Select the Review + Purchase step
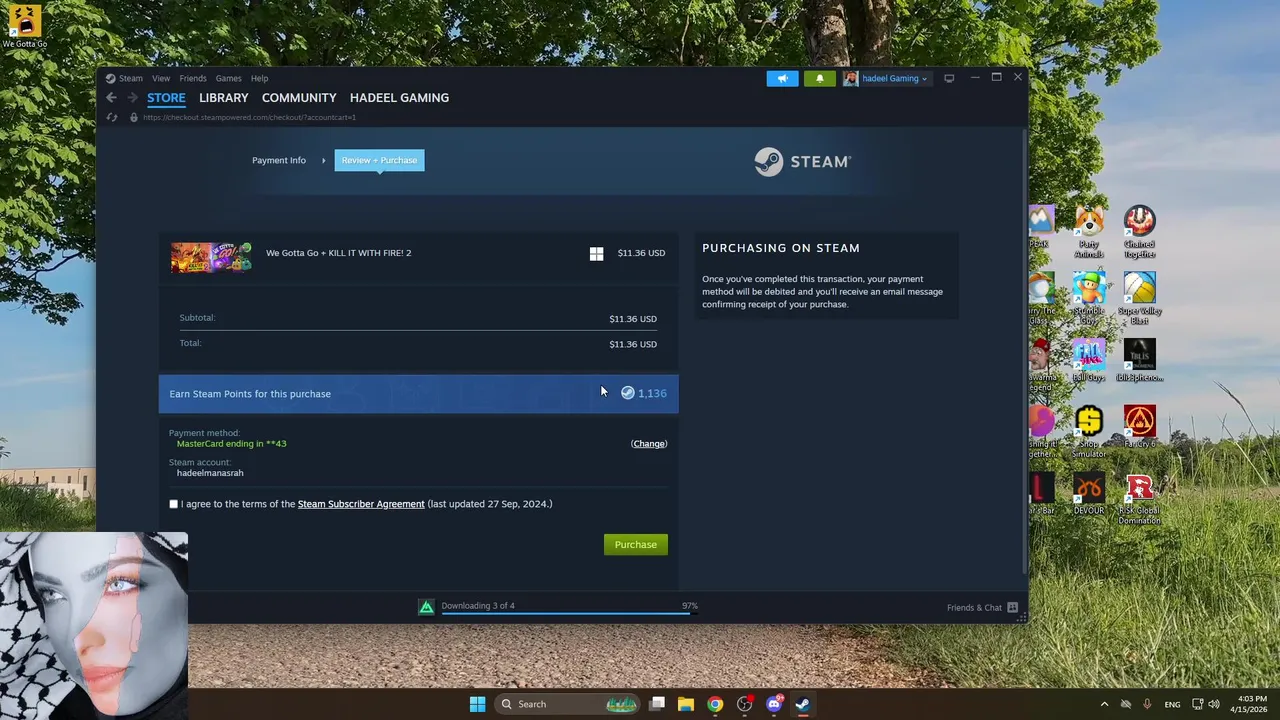1280x720 pixels. coord(379,160)
